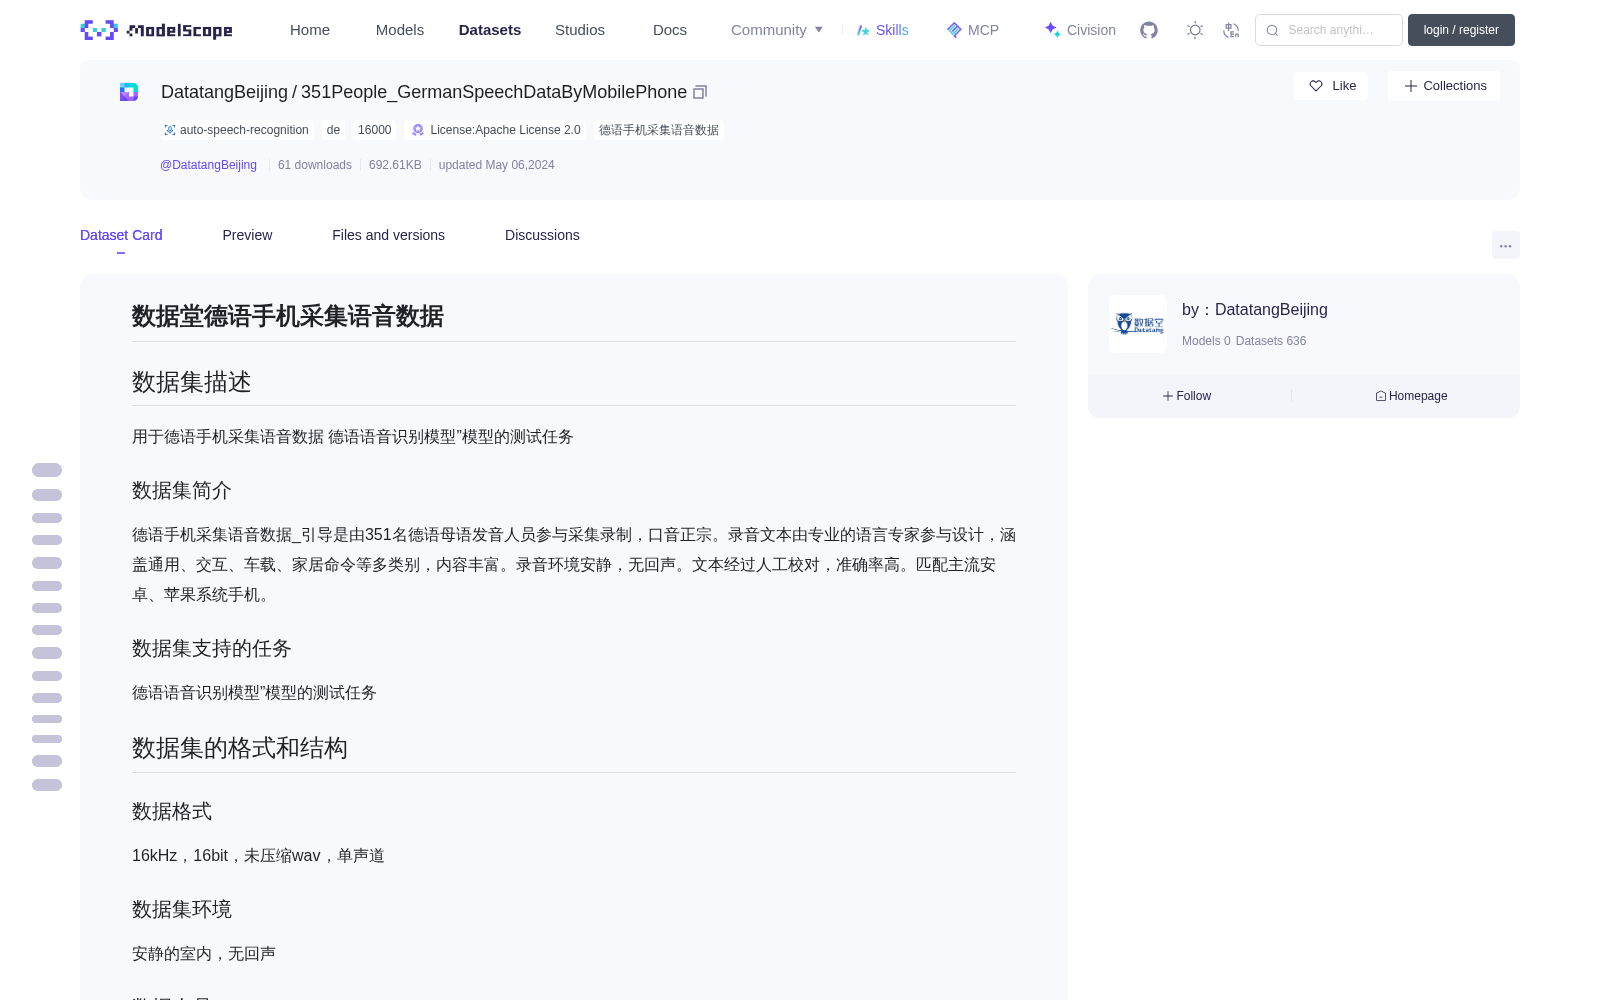Click the Follow plus icon
Image resolution: width=1600 pixels, height=1000 pixels.
click(x=1168, y=396)
